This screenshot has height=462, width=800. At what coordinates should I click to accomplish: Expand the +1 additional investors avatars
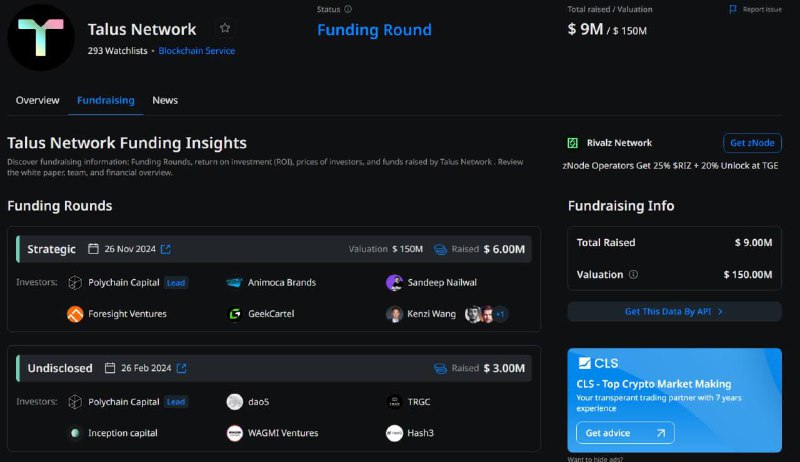500,314
